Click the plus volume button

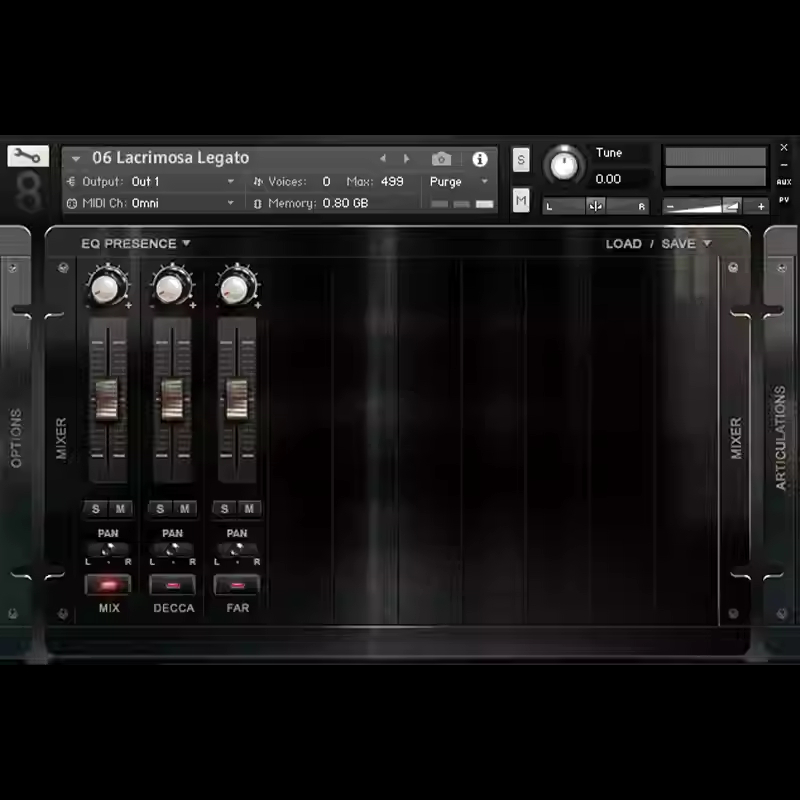pyautogui.click(x=761, y=207)
